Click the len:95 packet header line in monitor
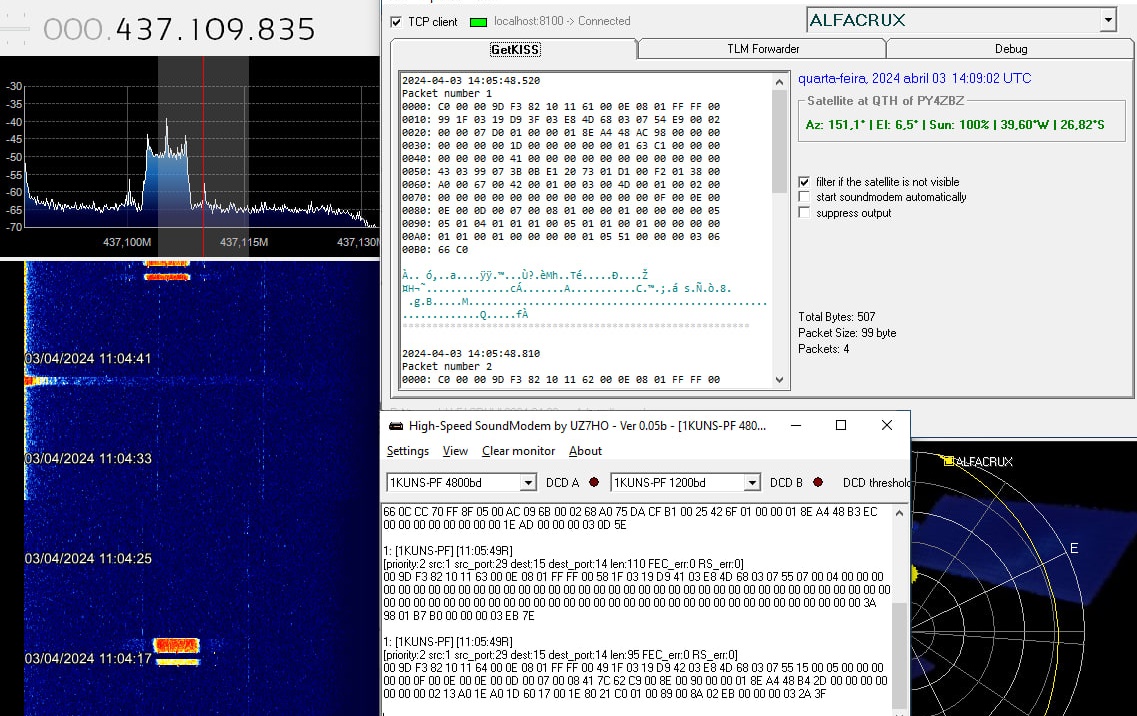1137x716 pixels. [560, 655]
